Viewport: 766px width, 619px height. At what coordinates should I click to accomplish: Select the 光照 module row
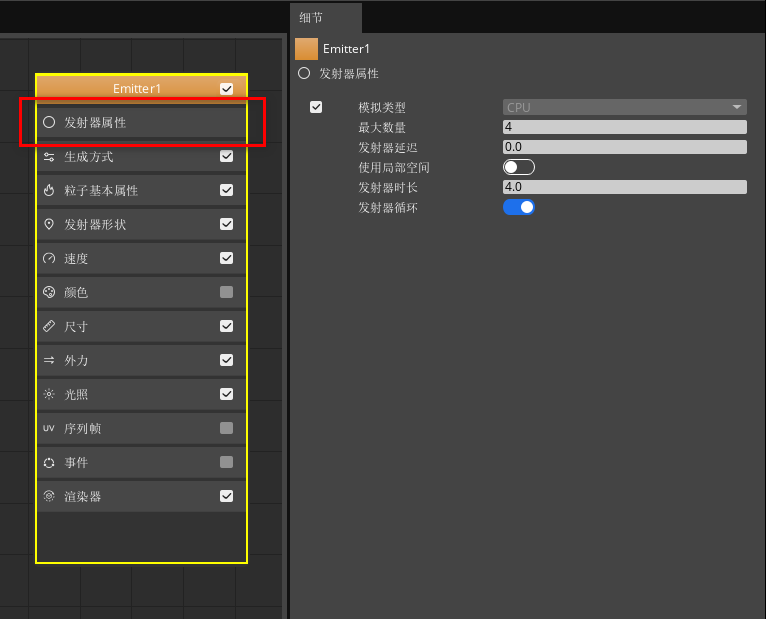(141, 394)
